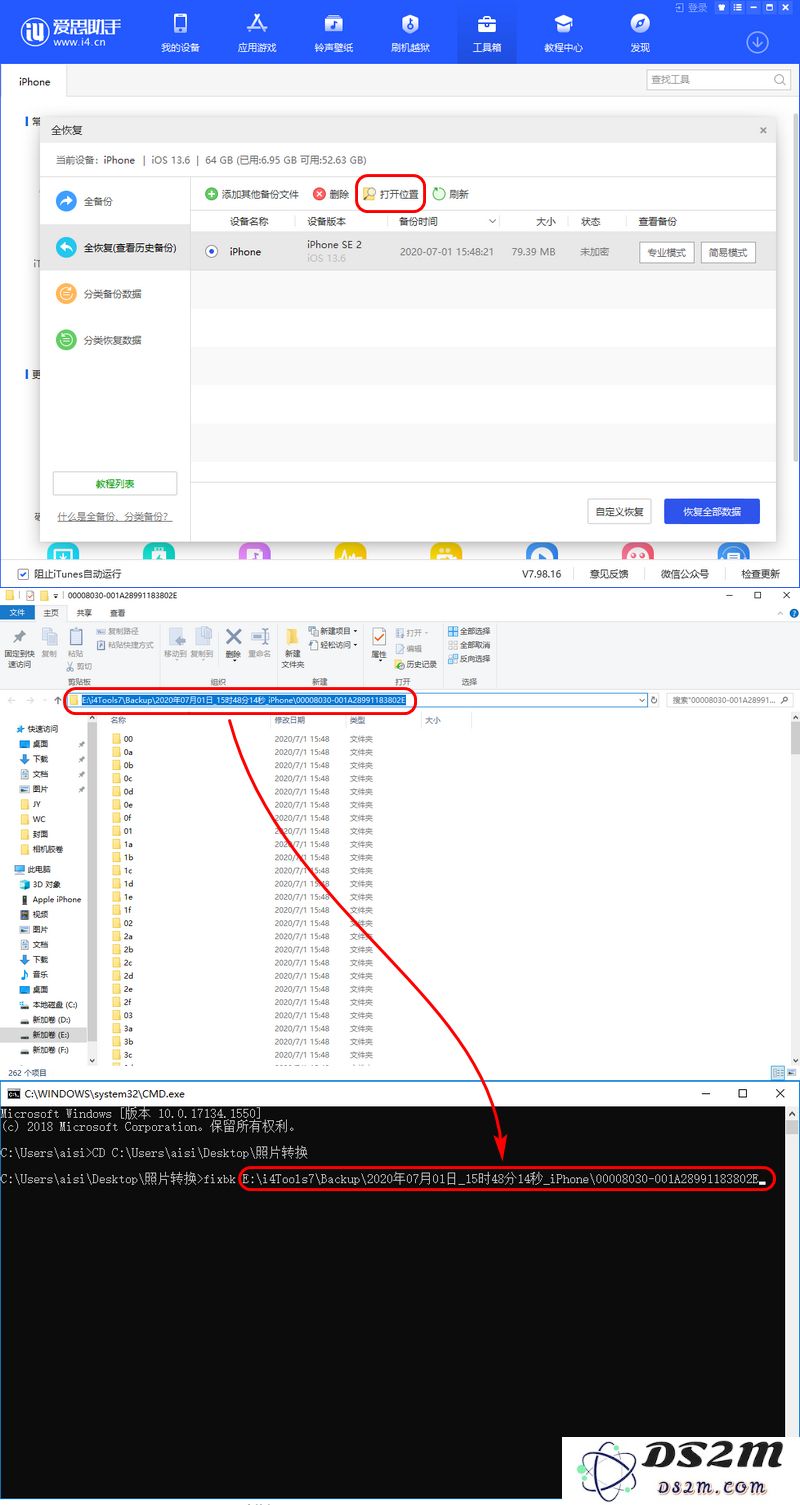Select 分类恢复数据 in the dialog sidebar
Viewport: 800px width, 1505px height.
(x=115, y=340)
